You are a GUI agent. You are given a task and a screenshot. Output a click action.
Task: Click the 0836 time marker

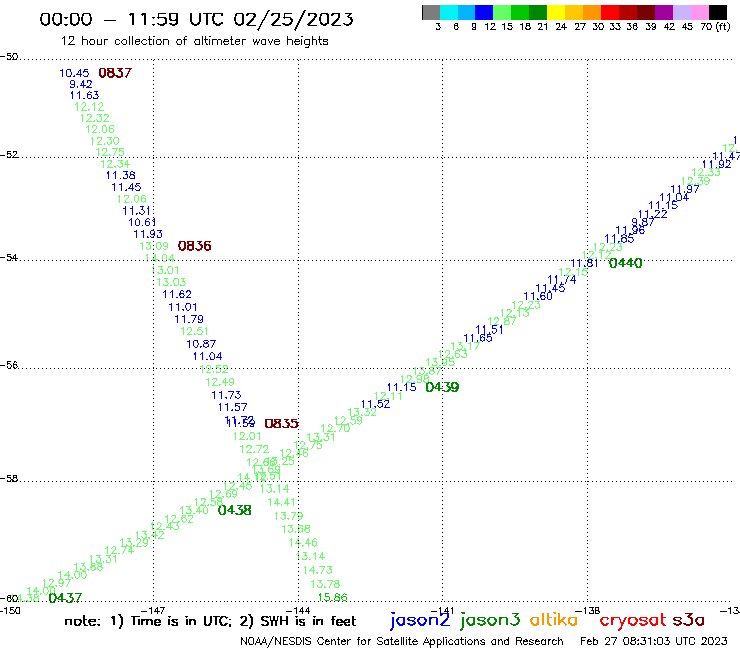(x=194, y=246)
